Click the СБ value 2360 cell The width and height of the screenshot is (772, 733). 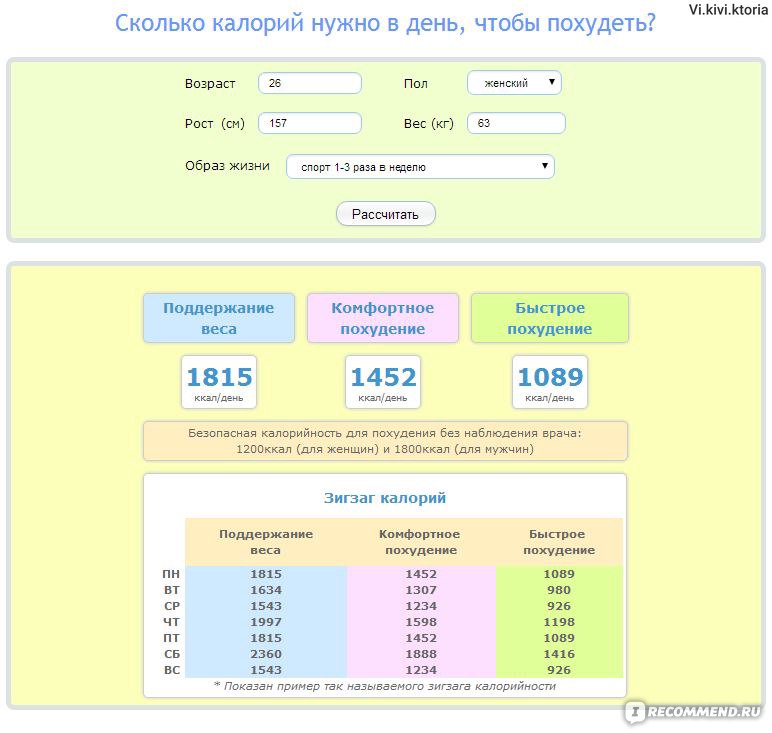click(x=266, y=654)
